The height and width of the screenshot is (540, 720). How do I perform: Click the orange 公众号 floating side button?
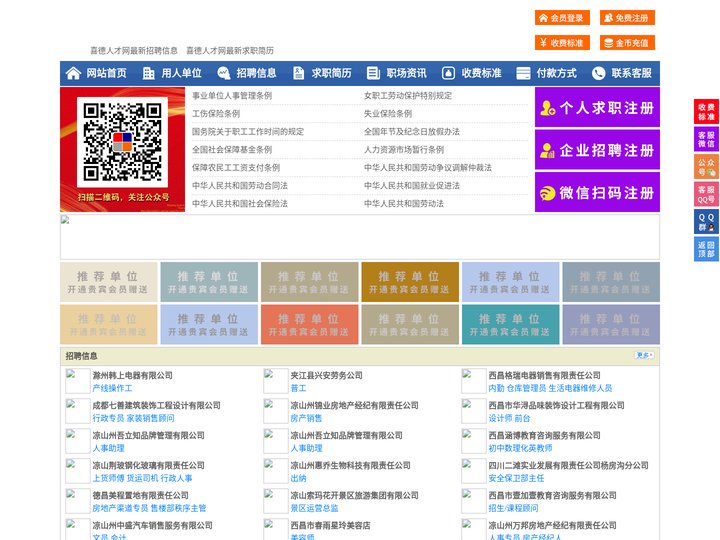[706, 167]
